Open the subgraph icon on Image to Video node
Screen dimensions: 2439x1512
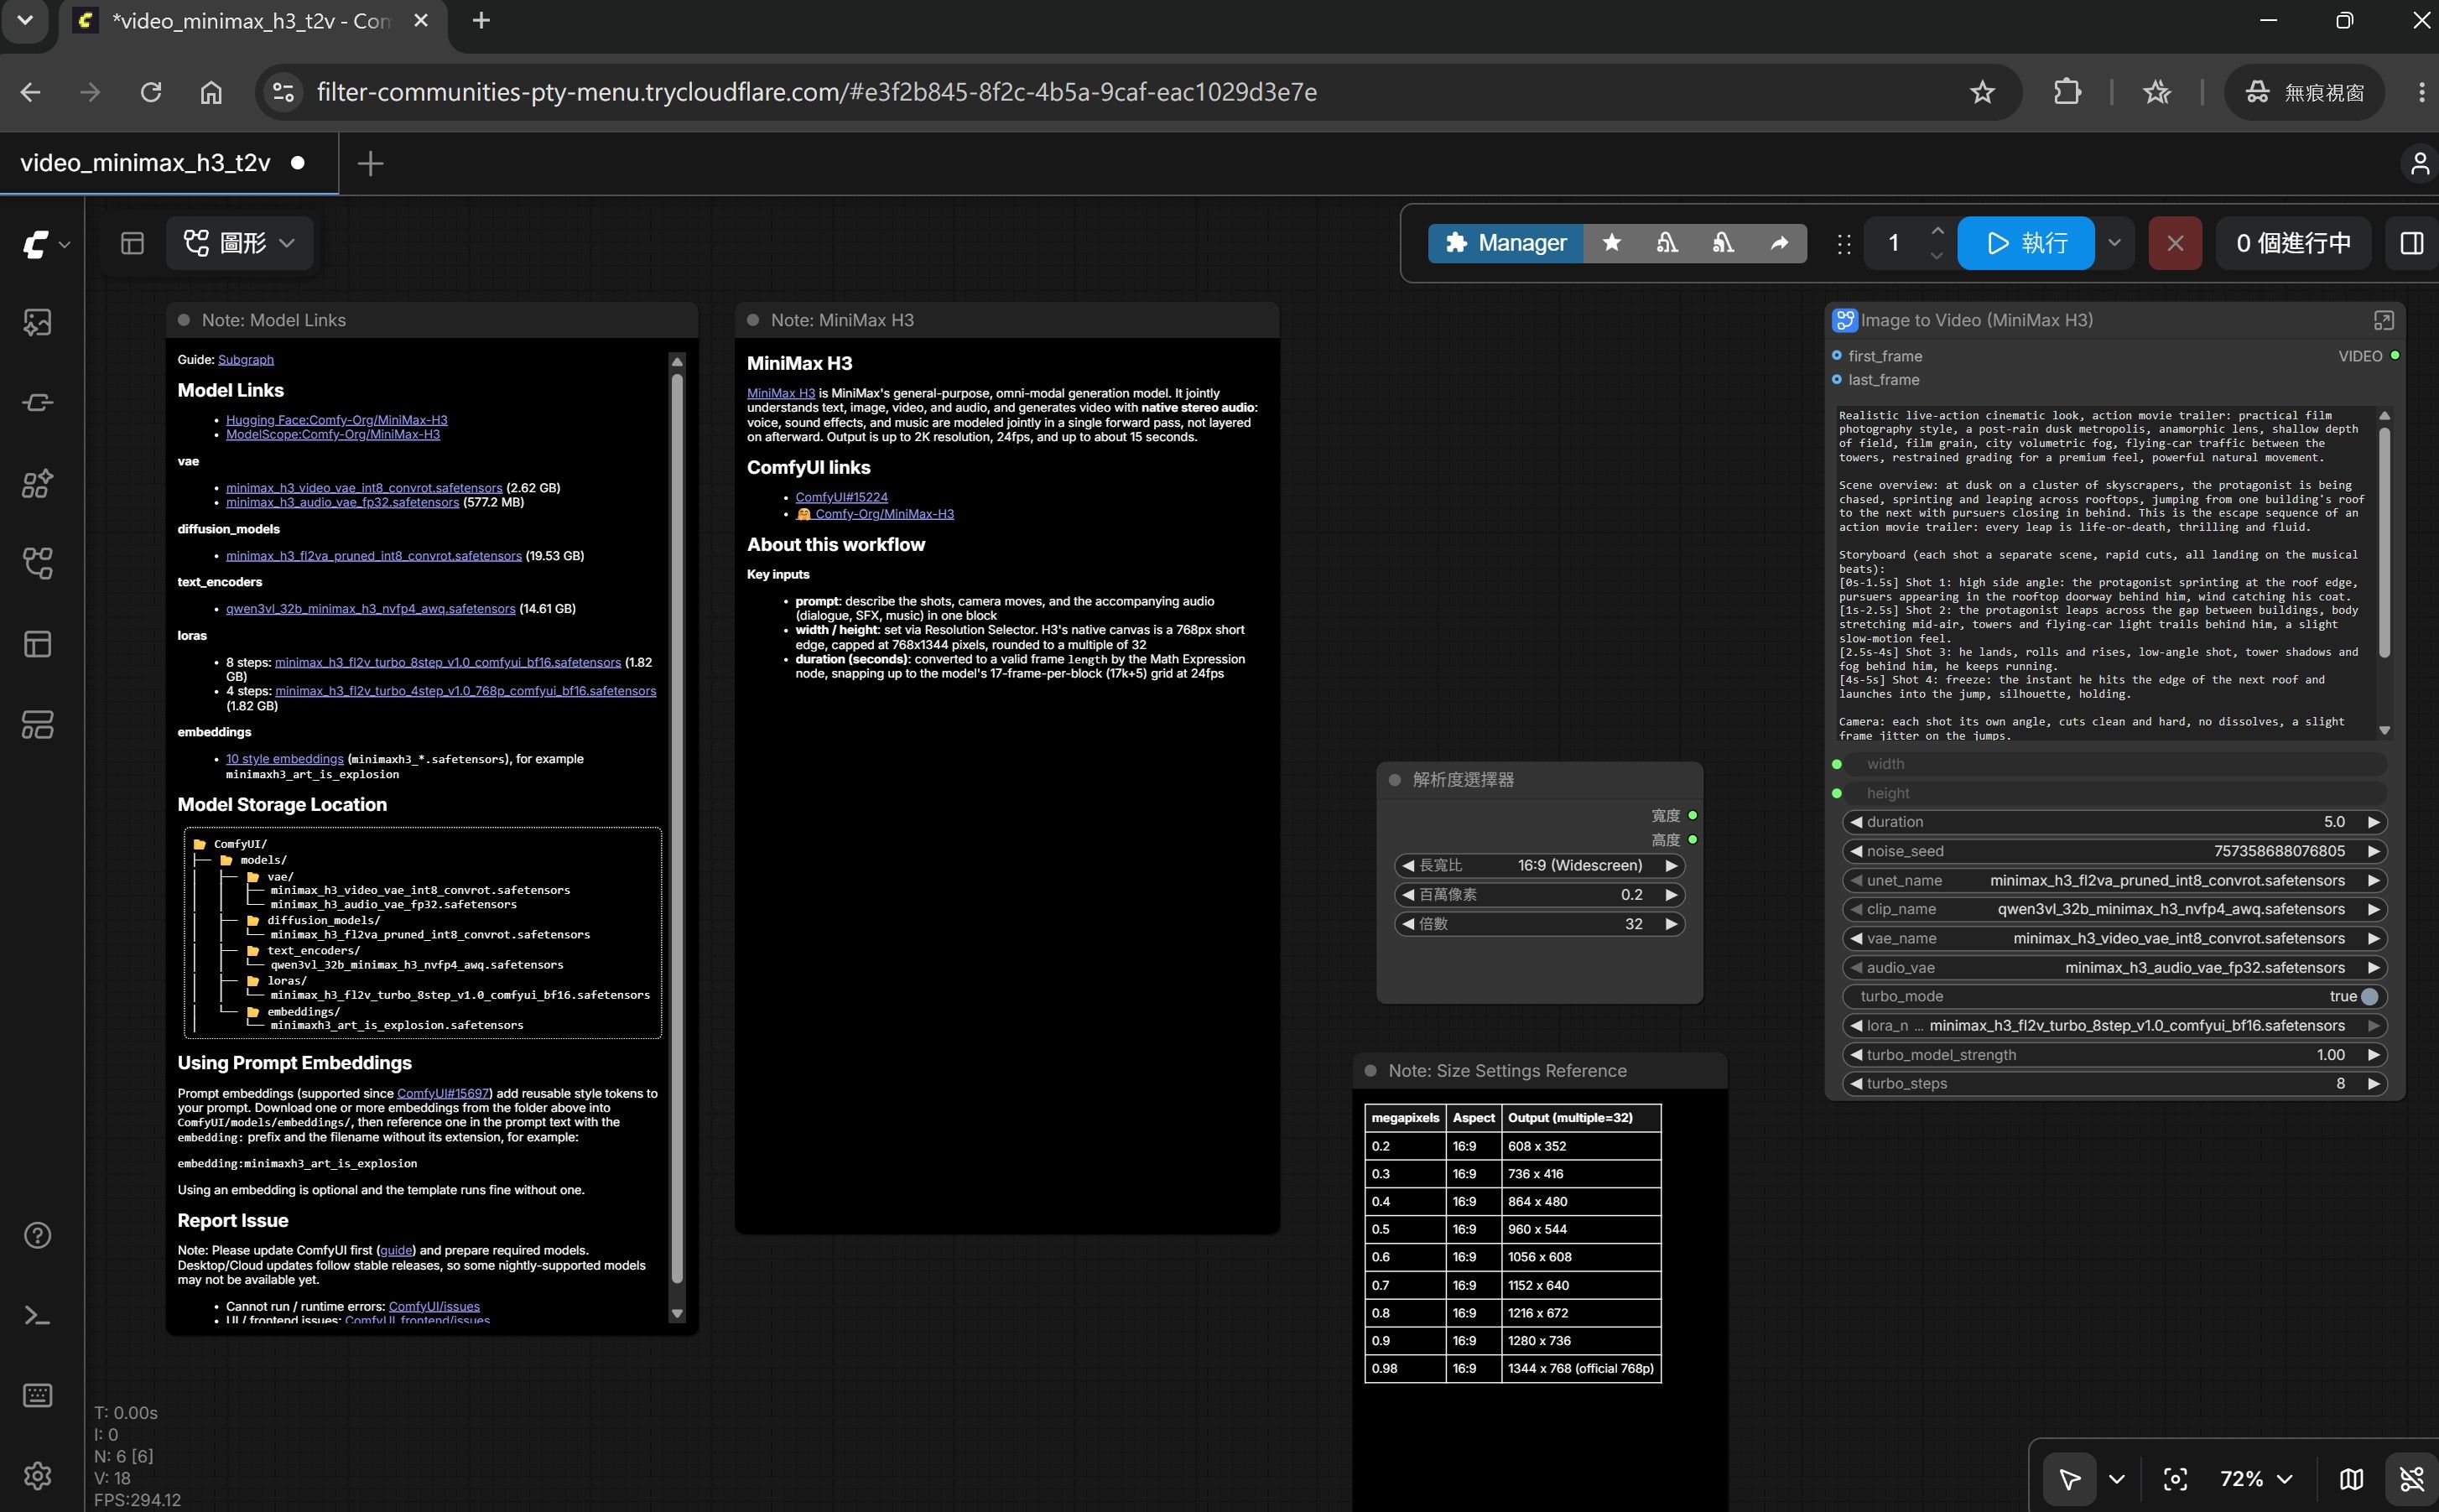2383,320
